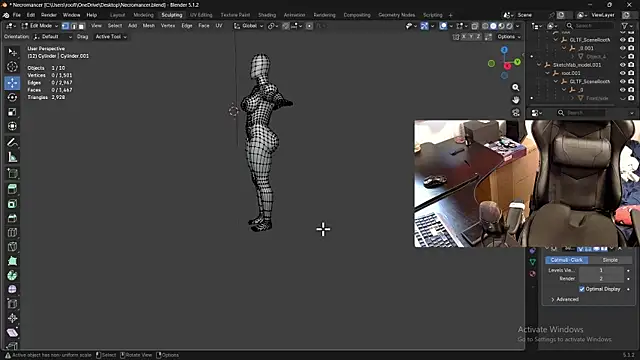
Task: Select the Rotate tool
Action: tap(12, 97)
